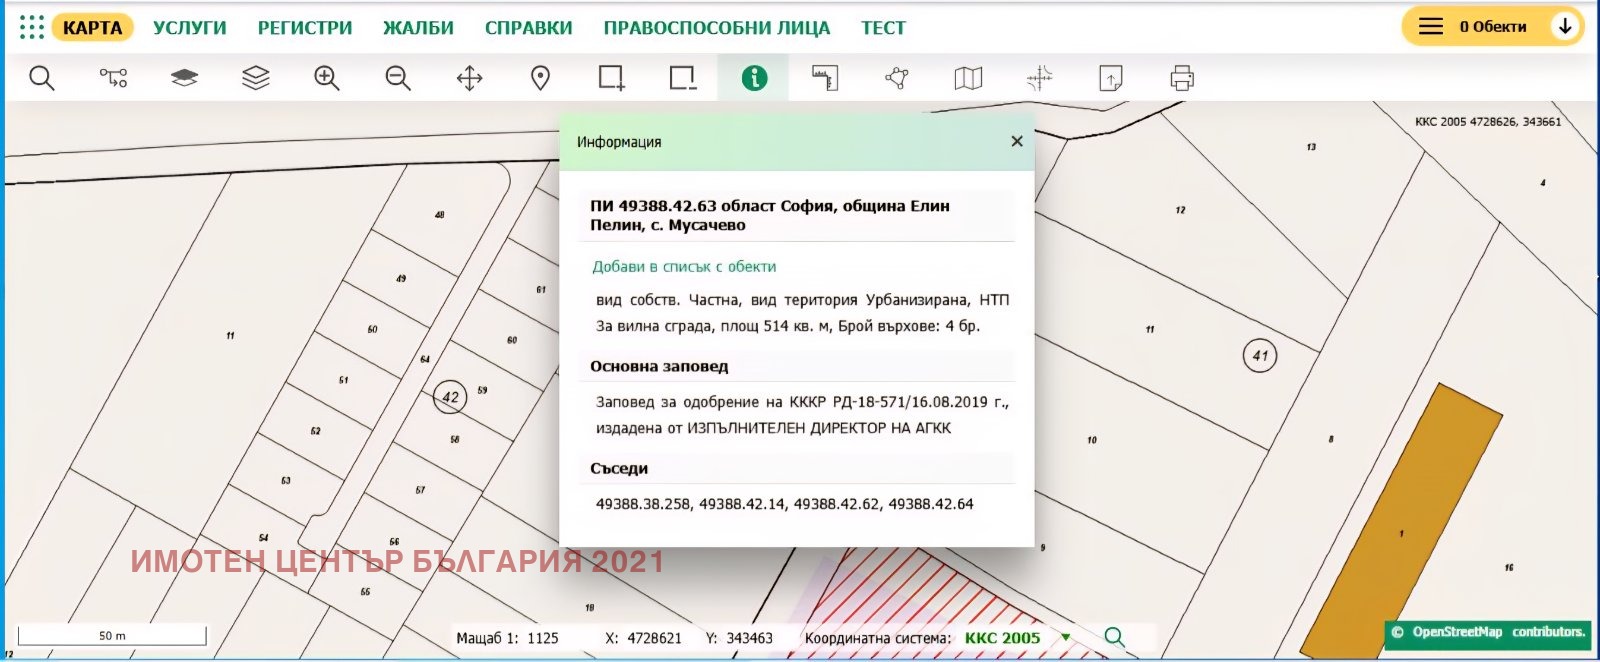Click the search magnifier tool in toolbar
Screen dimensions: 1600x662
pyautogui.click(x=41, y=78)
